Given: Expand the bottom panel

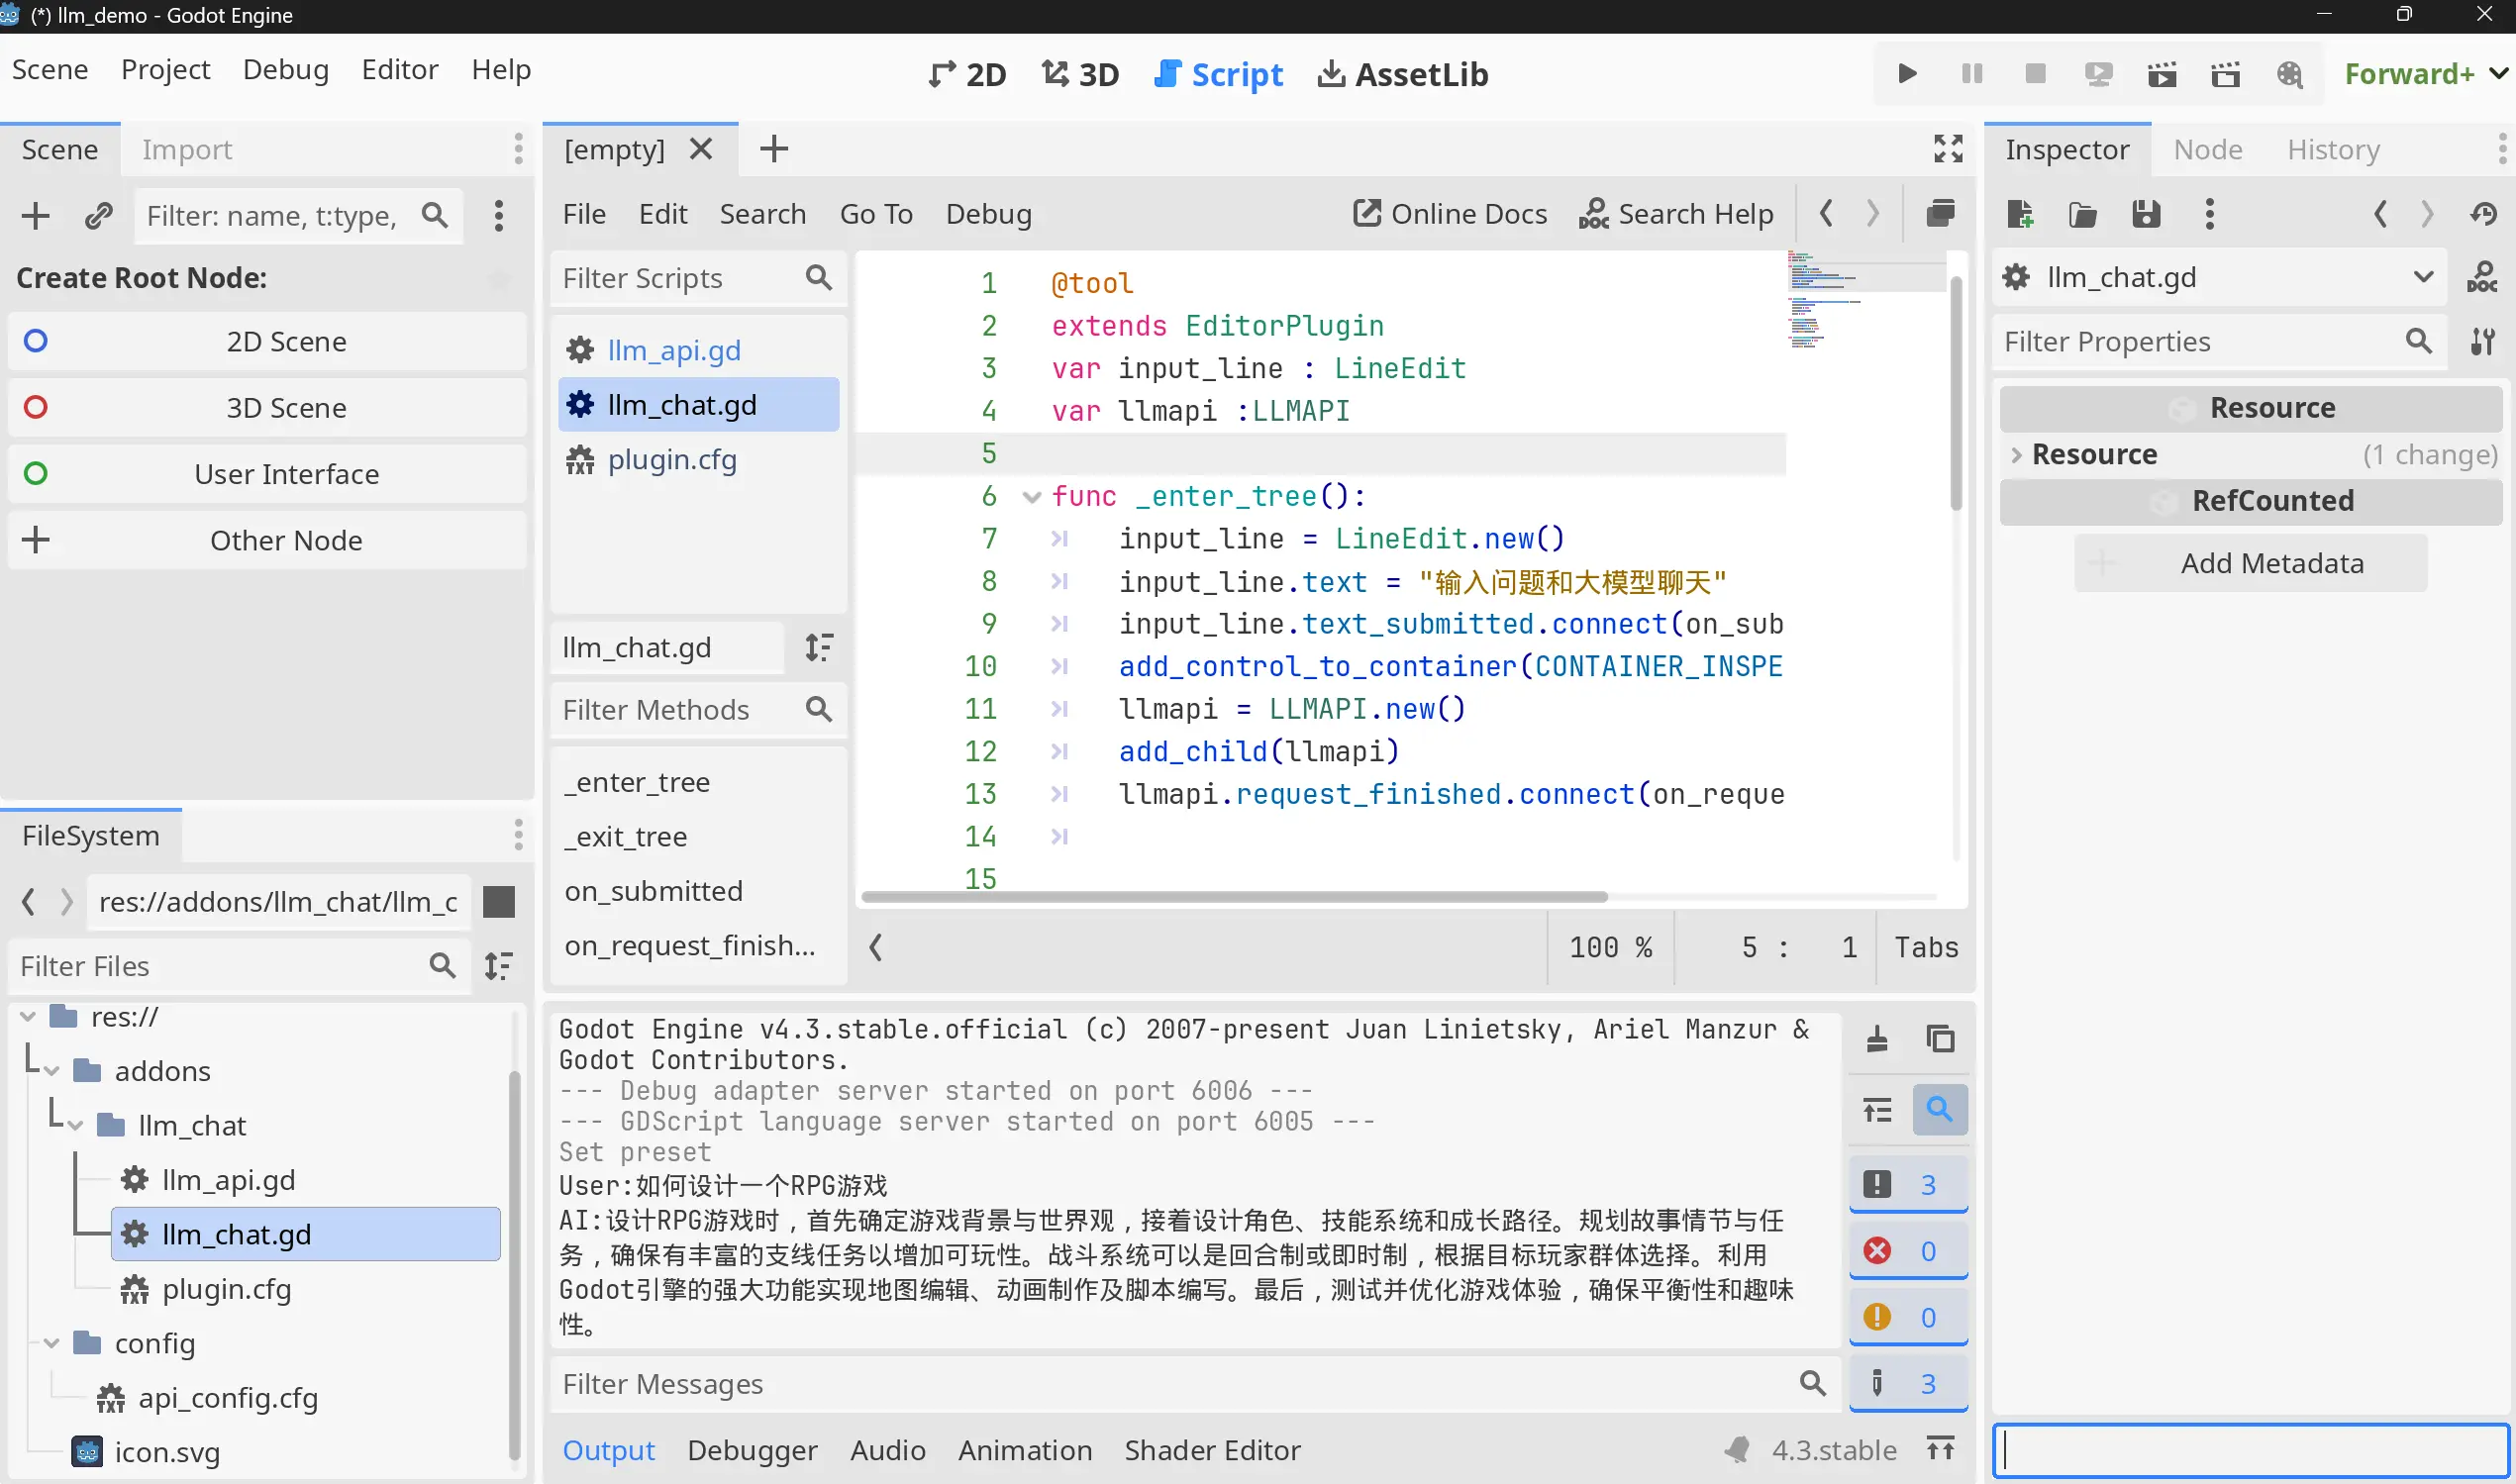Looking at the screenshot, I should point(1940,1449).
